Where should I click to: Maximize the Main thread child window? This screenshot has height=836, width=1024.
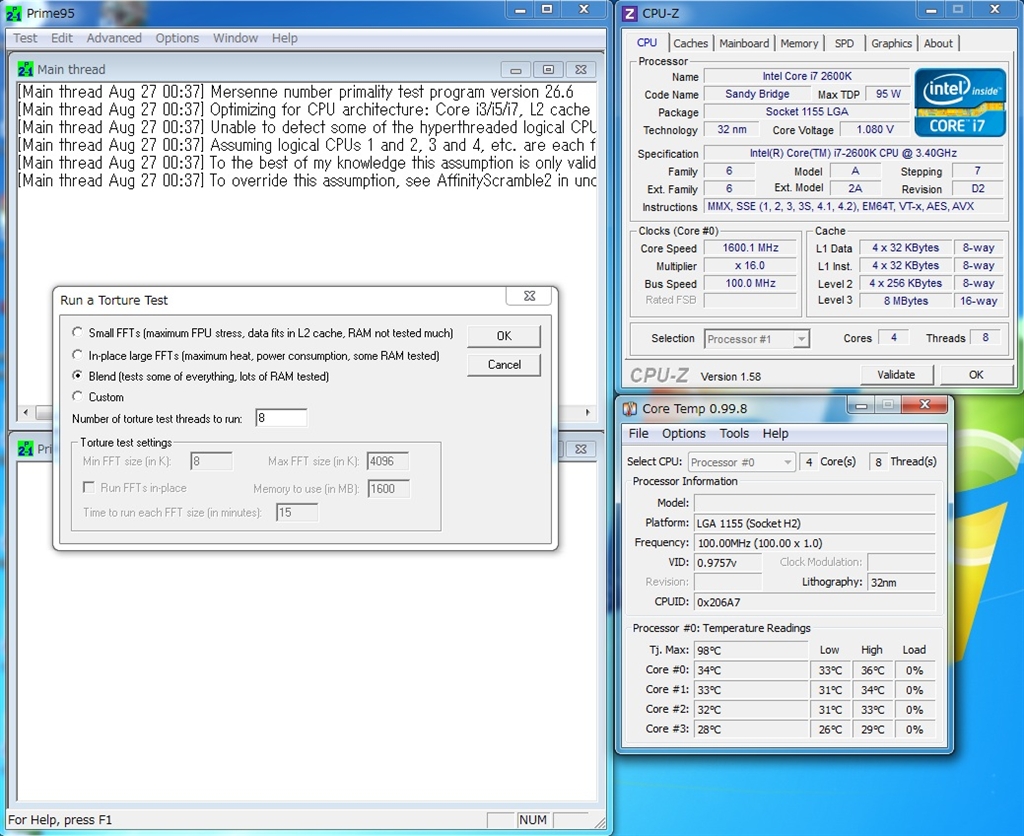[548, 69]
